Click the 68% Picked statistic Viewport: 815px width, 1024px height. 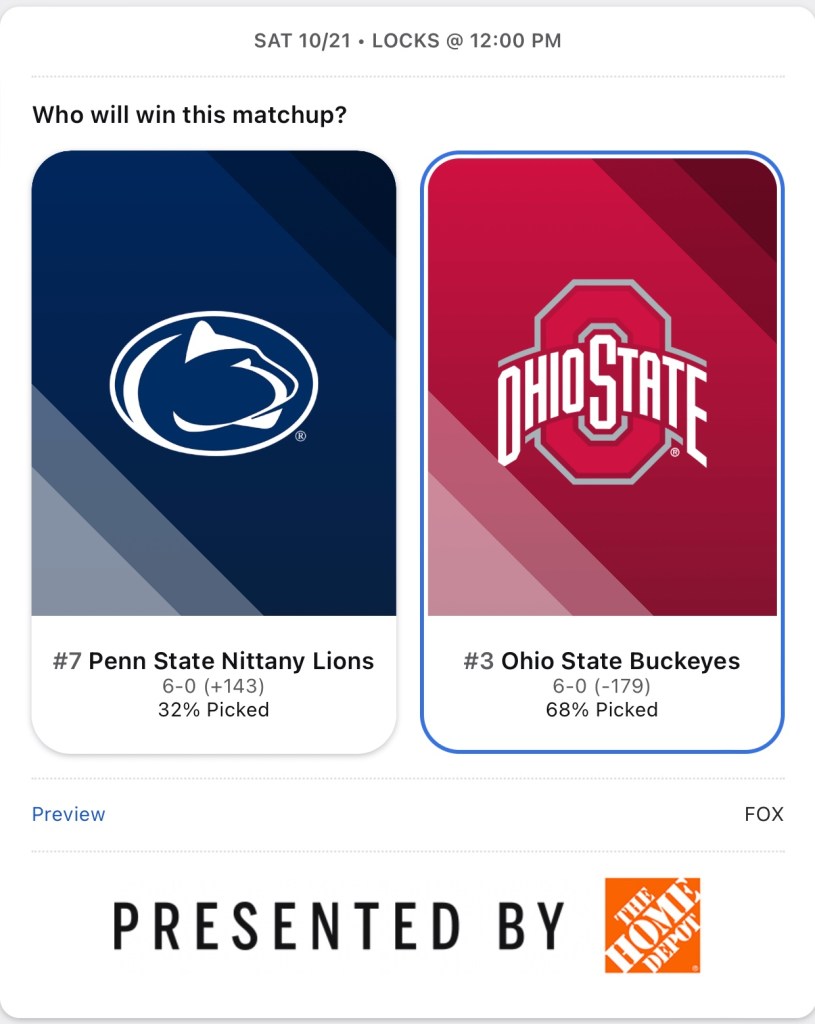[602, 710]
